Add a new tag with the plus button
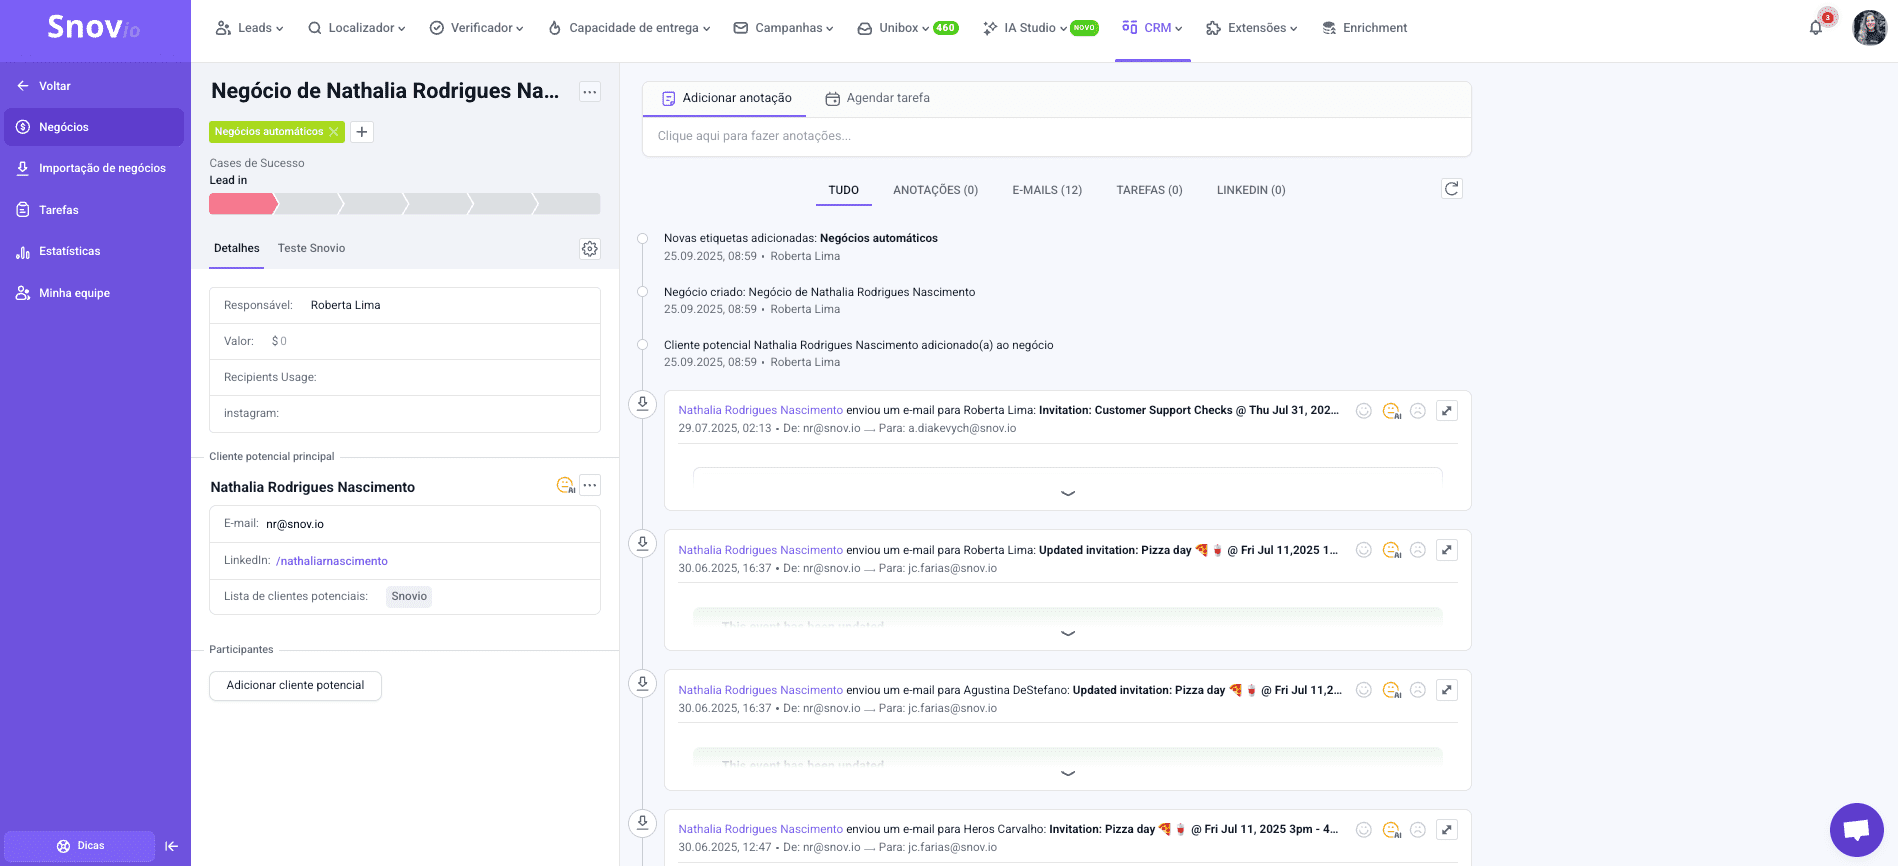Image resolution: width=1898 pixels, height=866 pixels. click(362, 132)
